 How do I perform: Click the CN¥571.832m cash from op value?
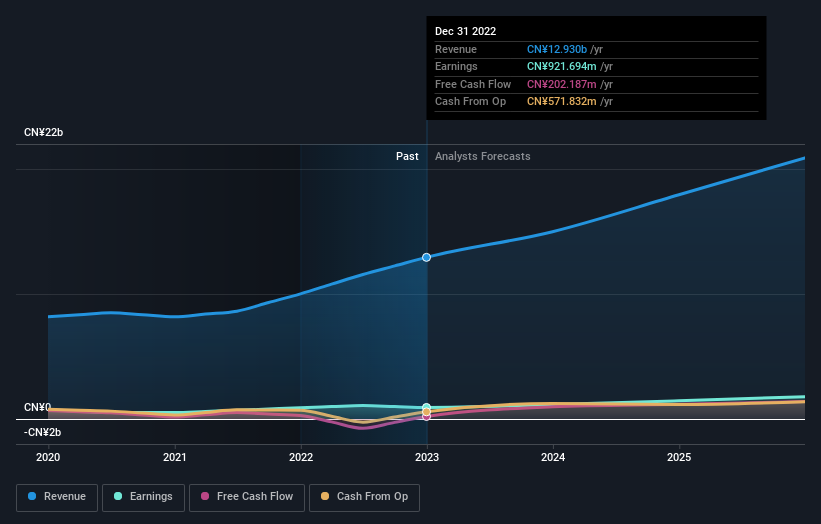click(x=561, y=102)
